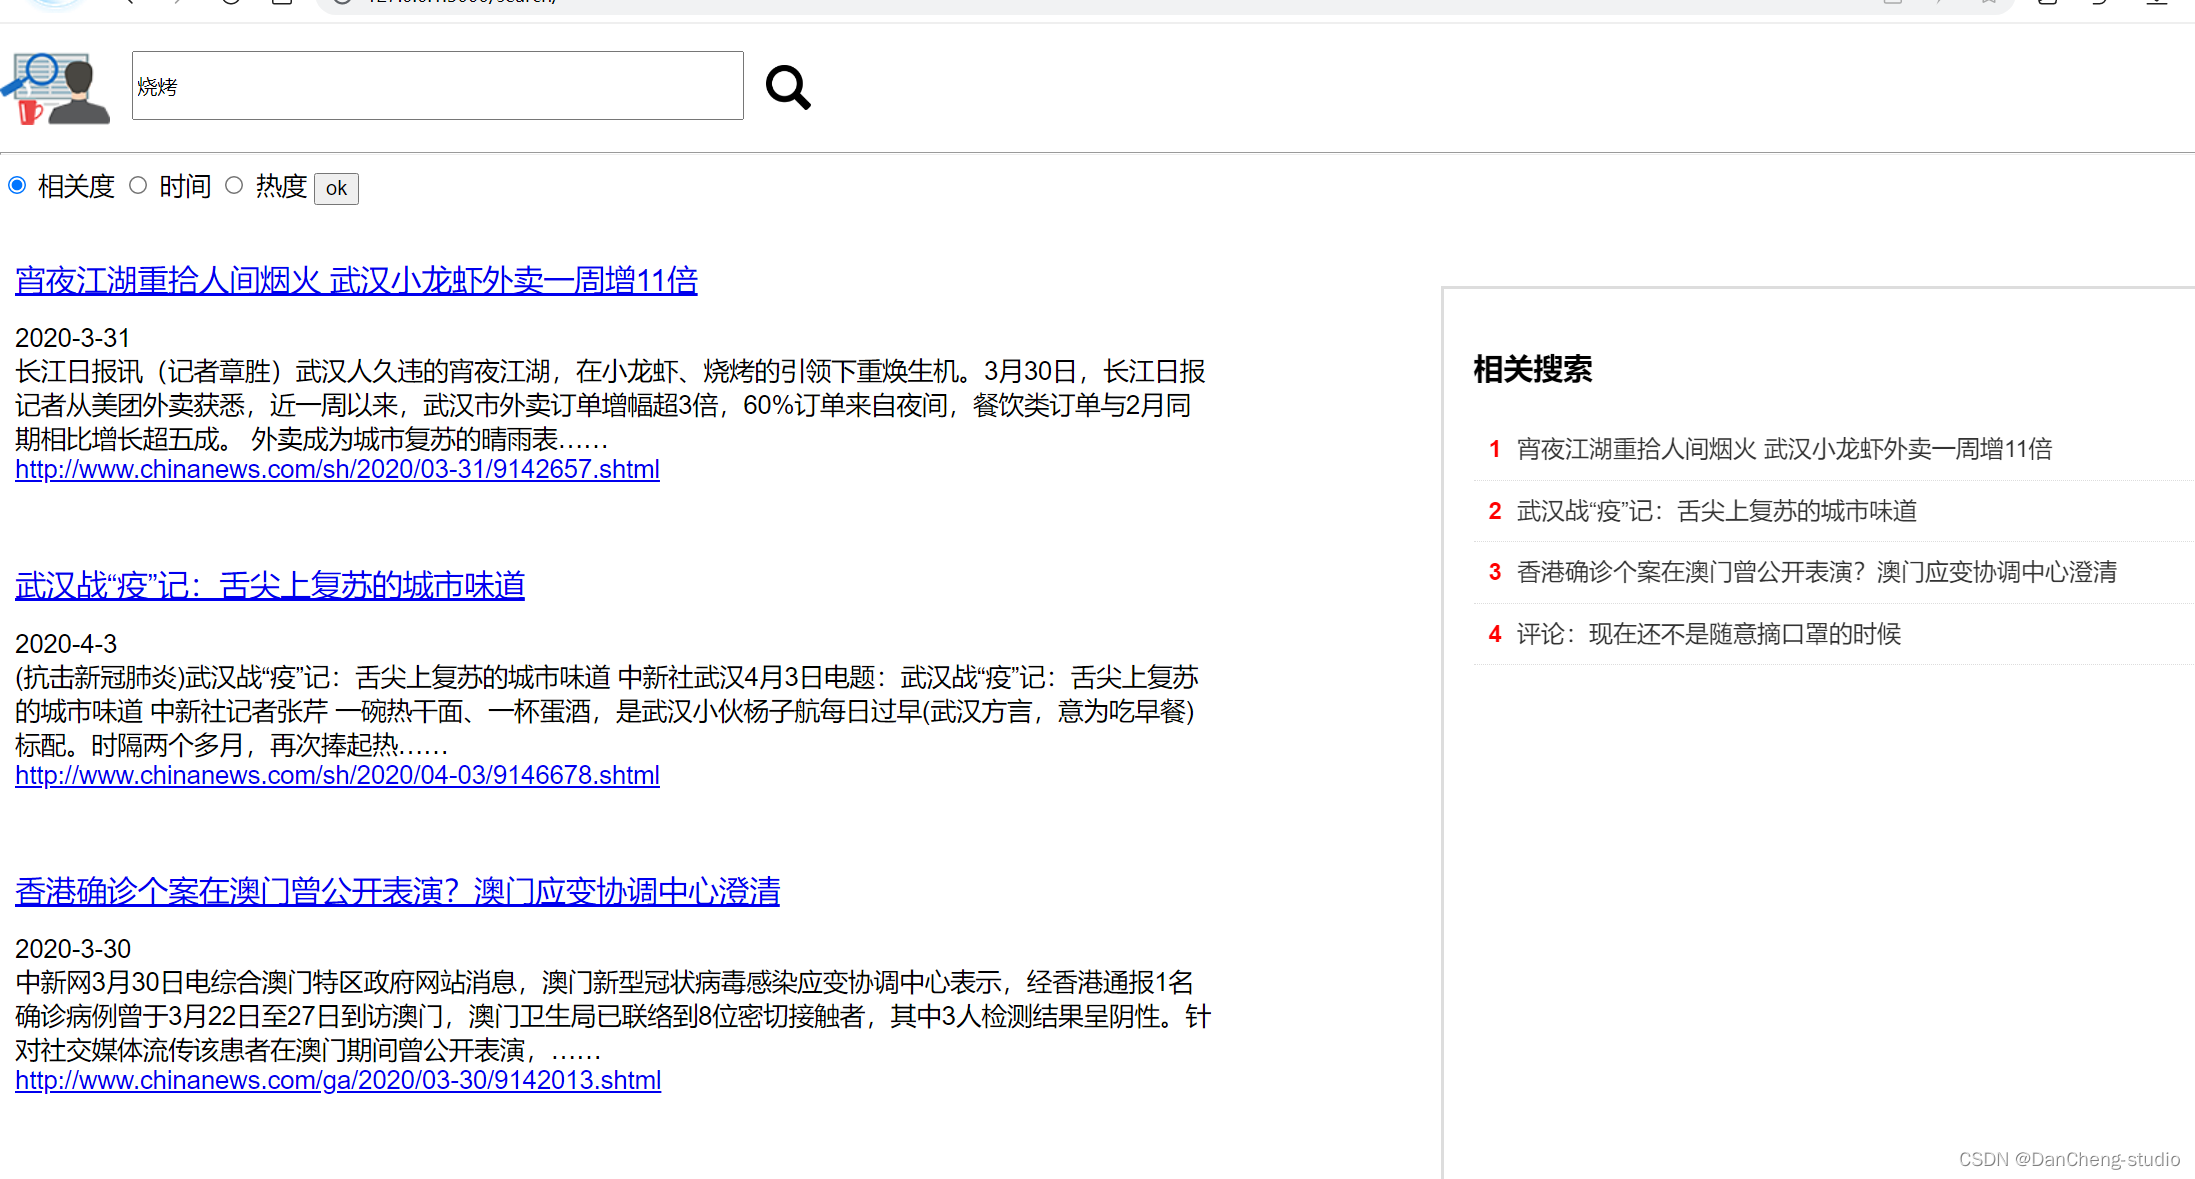2195x1179 pixels.
Task: Click the chinanews URL ending 9142657.shtml
Action: click(x=337, y=470)
